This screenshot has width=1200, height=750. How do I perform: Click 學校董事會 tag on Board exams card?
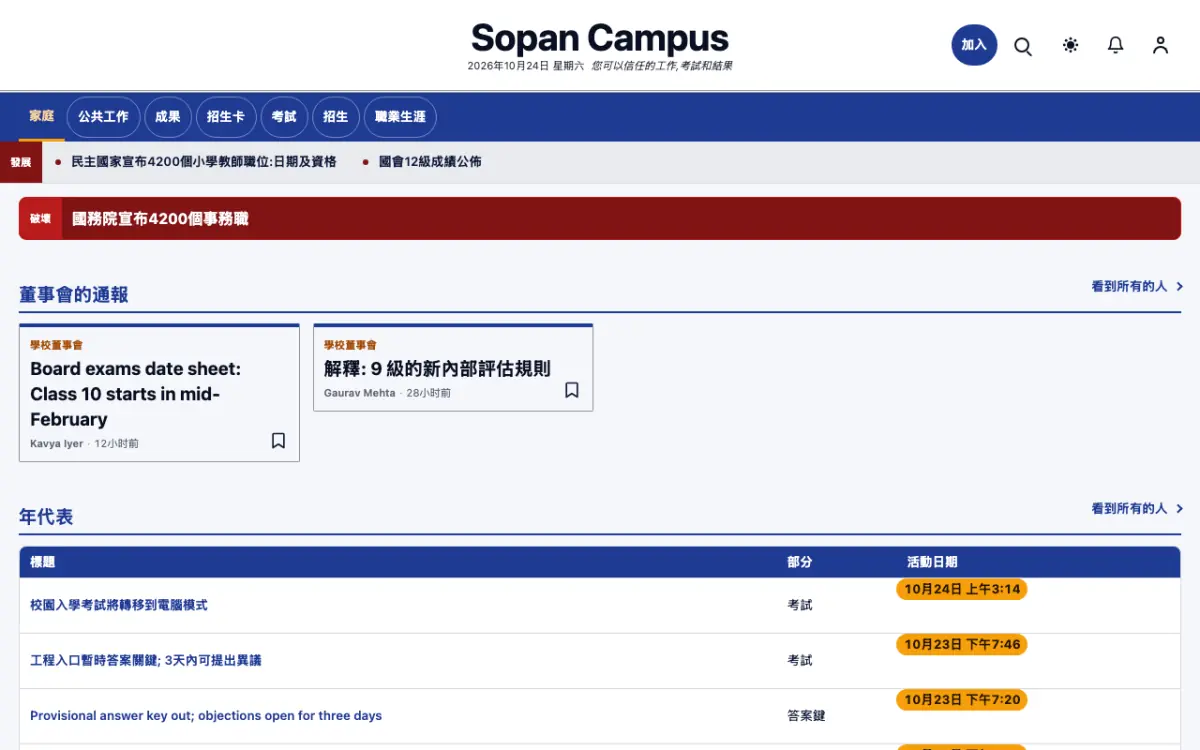pos(56,345)
